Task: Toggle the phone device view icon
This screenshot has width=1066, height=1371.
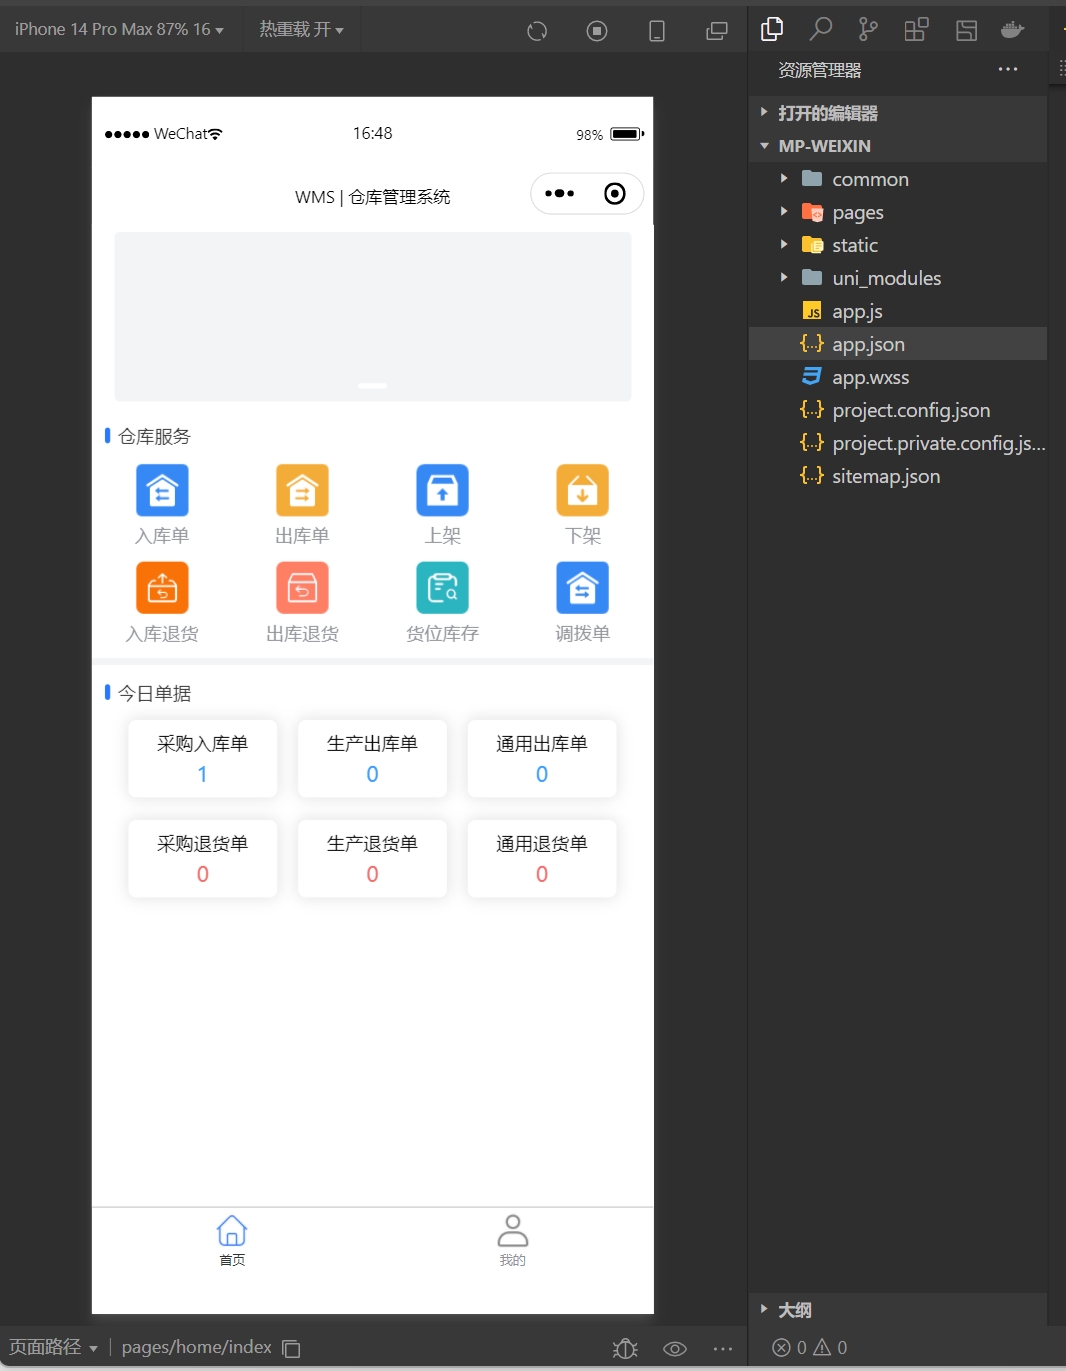Action: tap(657, 31)
